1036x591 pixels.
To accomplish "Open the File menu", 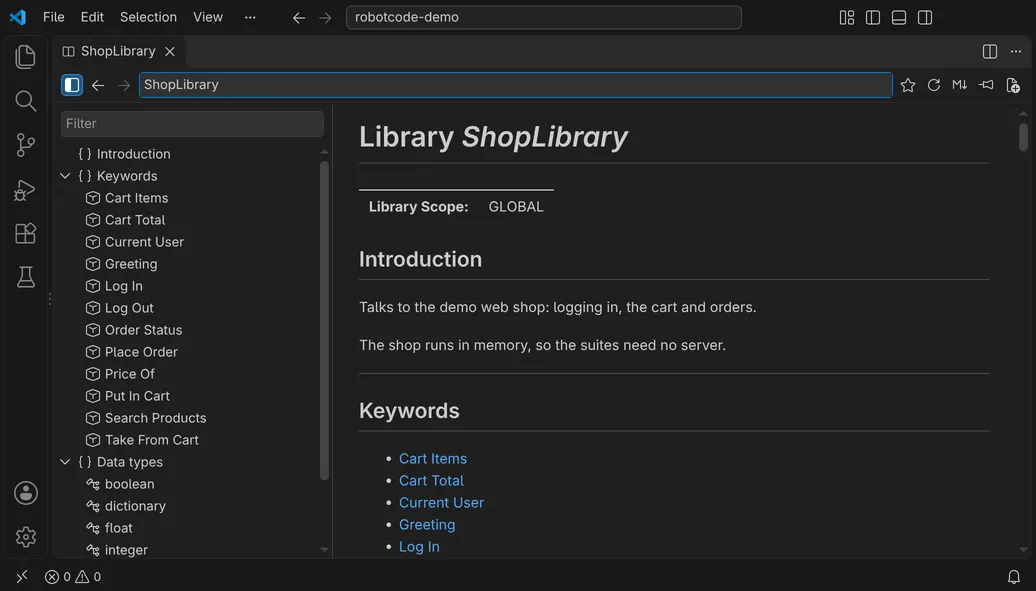I will tap(54, 17).
